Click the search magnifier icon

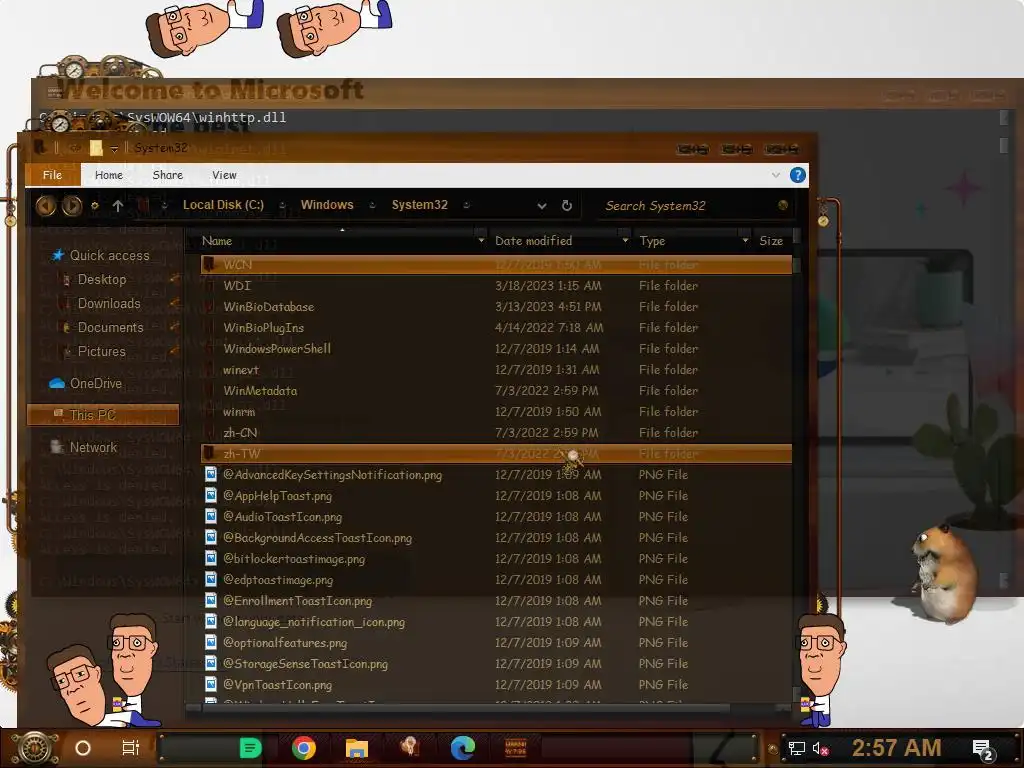point(782,206)
